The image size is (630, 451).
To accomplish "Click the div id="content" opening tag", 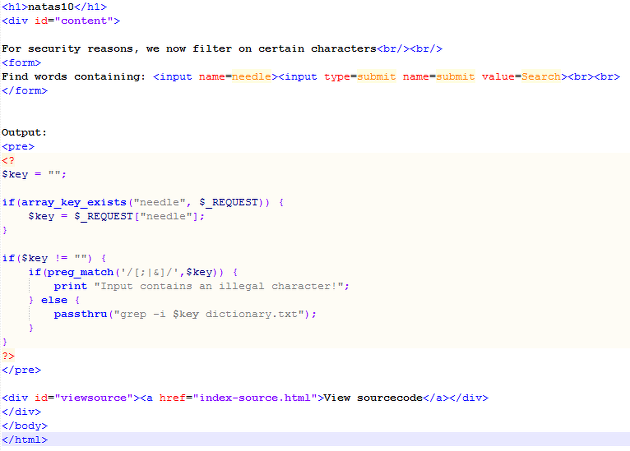I will (x=61, y=20).
